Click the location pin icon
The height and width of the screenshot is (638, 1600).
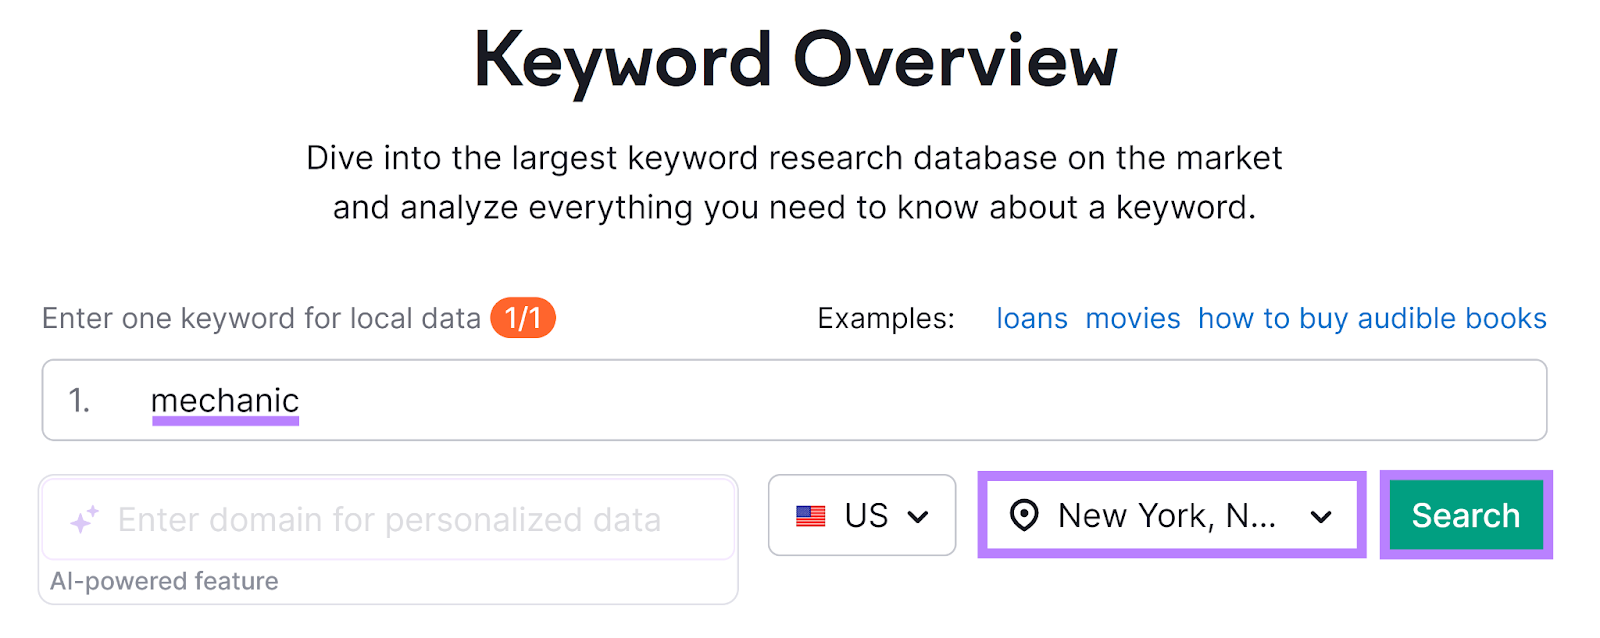[1026, 516]
